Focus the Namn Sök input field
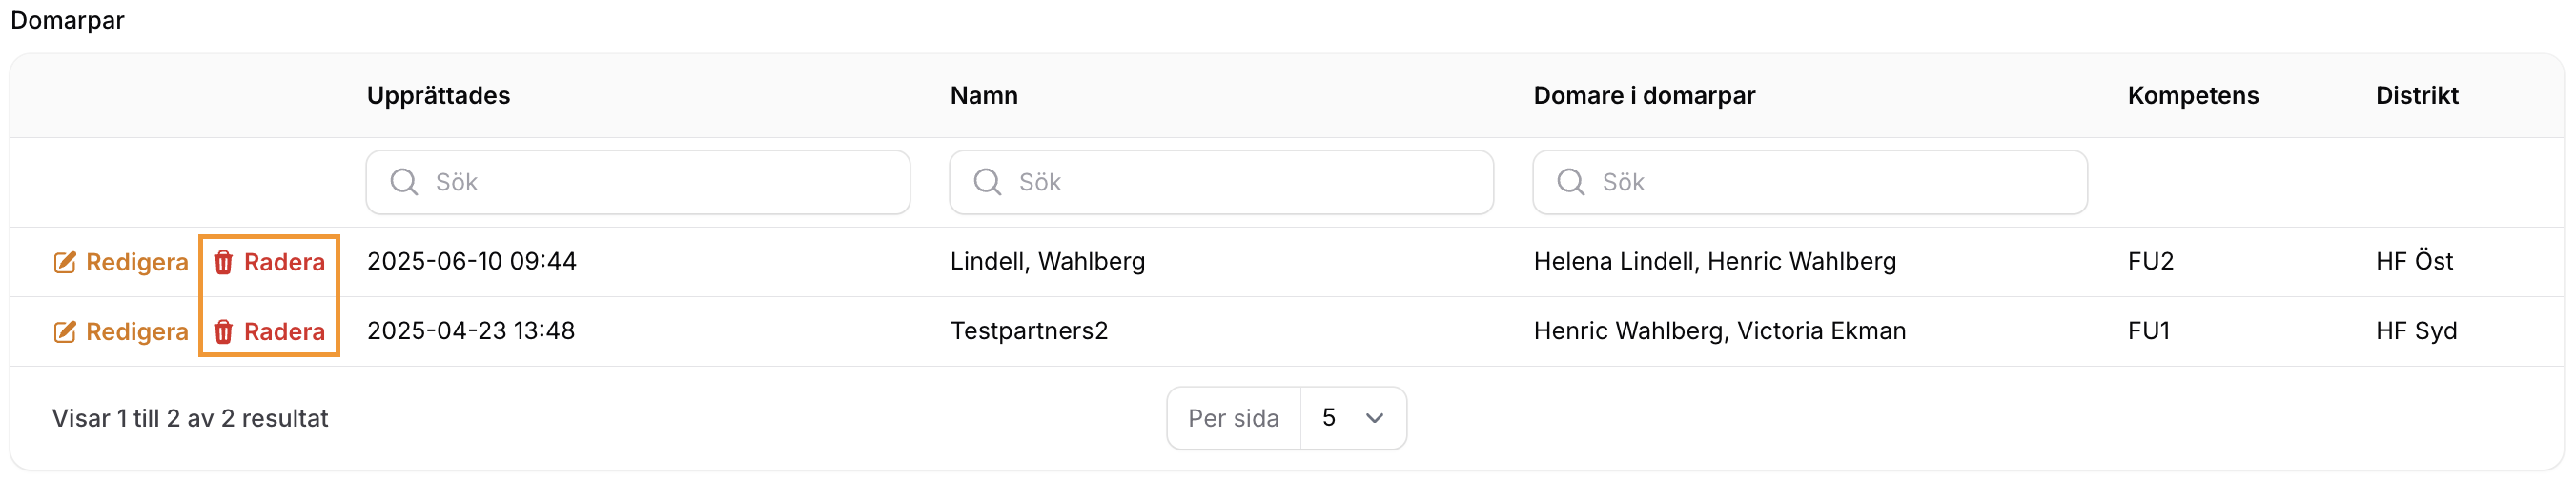 1221,182
